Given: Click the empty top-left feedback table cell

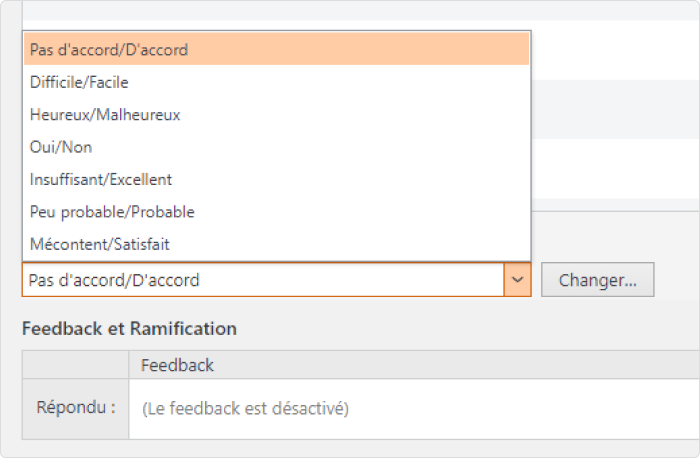Looking at the screenshot, I should [x=76, y=365].
